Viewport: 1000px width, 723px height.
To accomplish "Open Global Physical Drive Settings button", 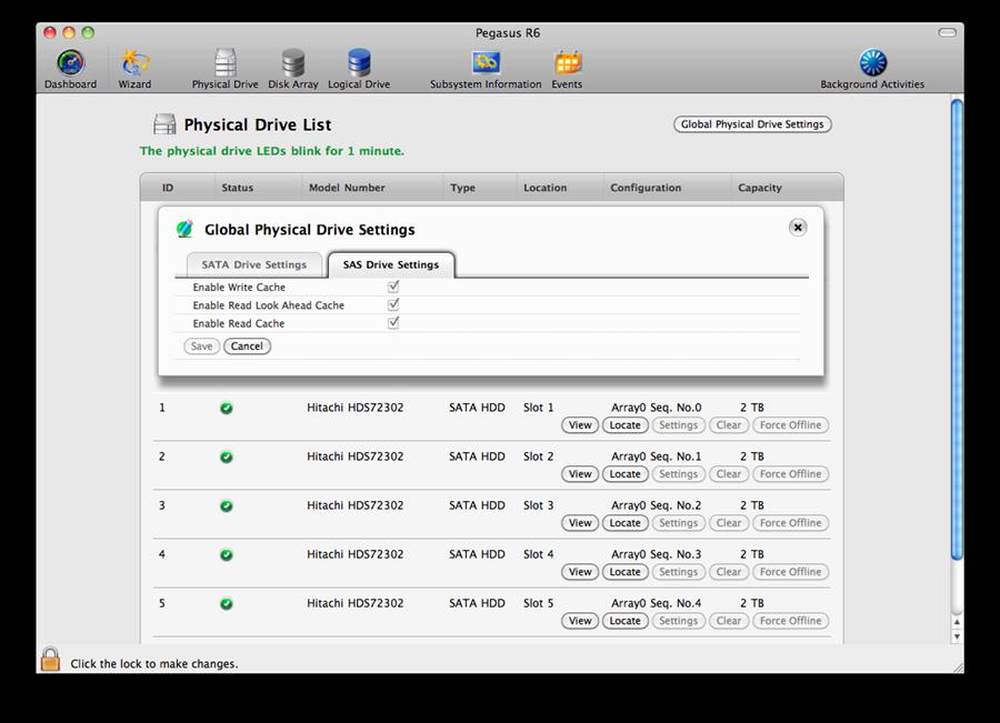I will tap(753, 124).
